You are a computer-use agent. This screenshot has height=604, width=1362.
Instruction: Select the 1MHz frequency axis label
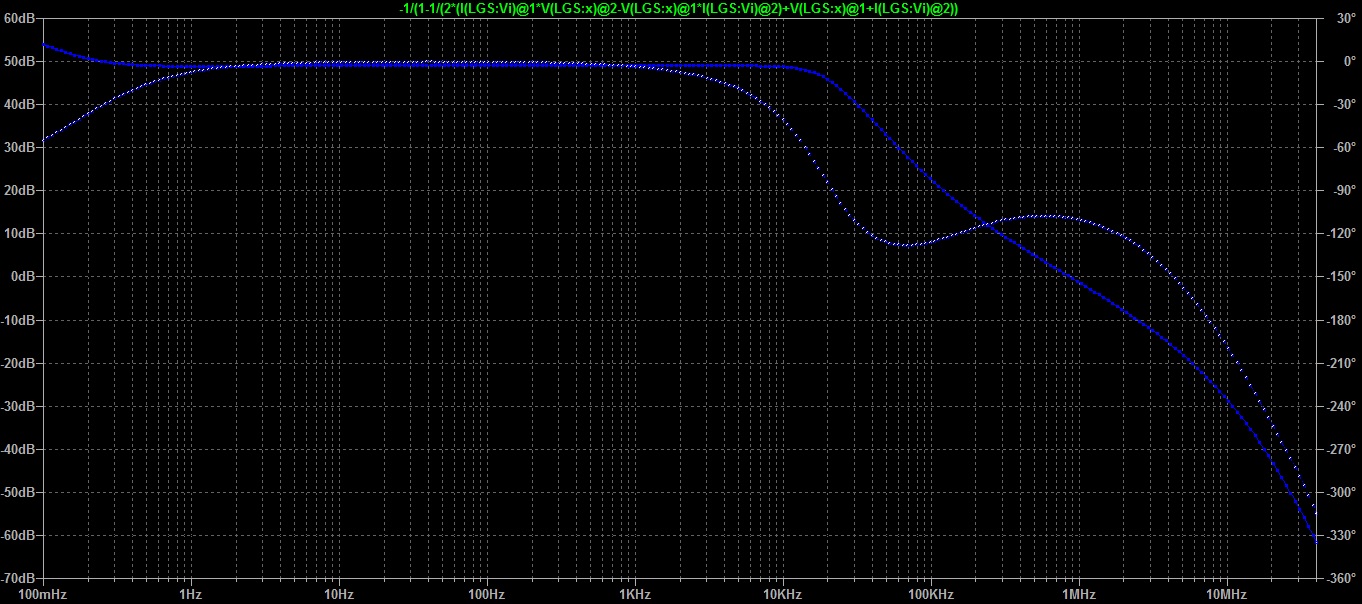[1078, 594]
